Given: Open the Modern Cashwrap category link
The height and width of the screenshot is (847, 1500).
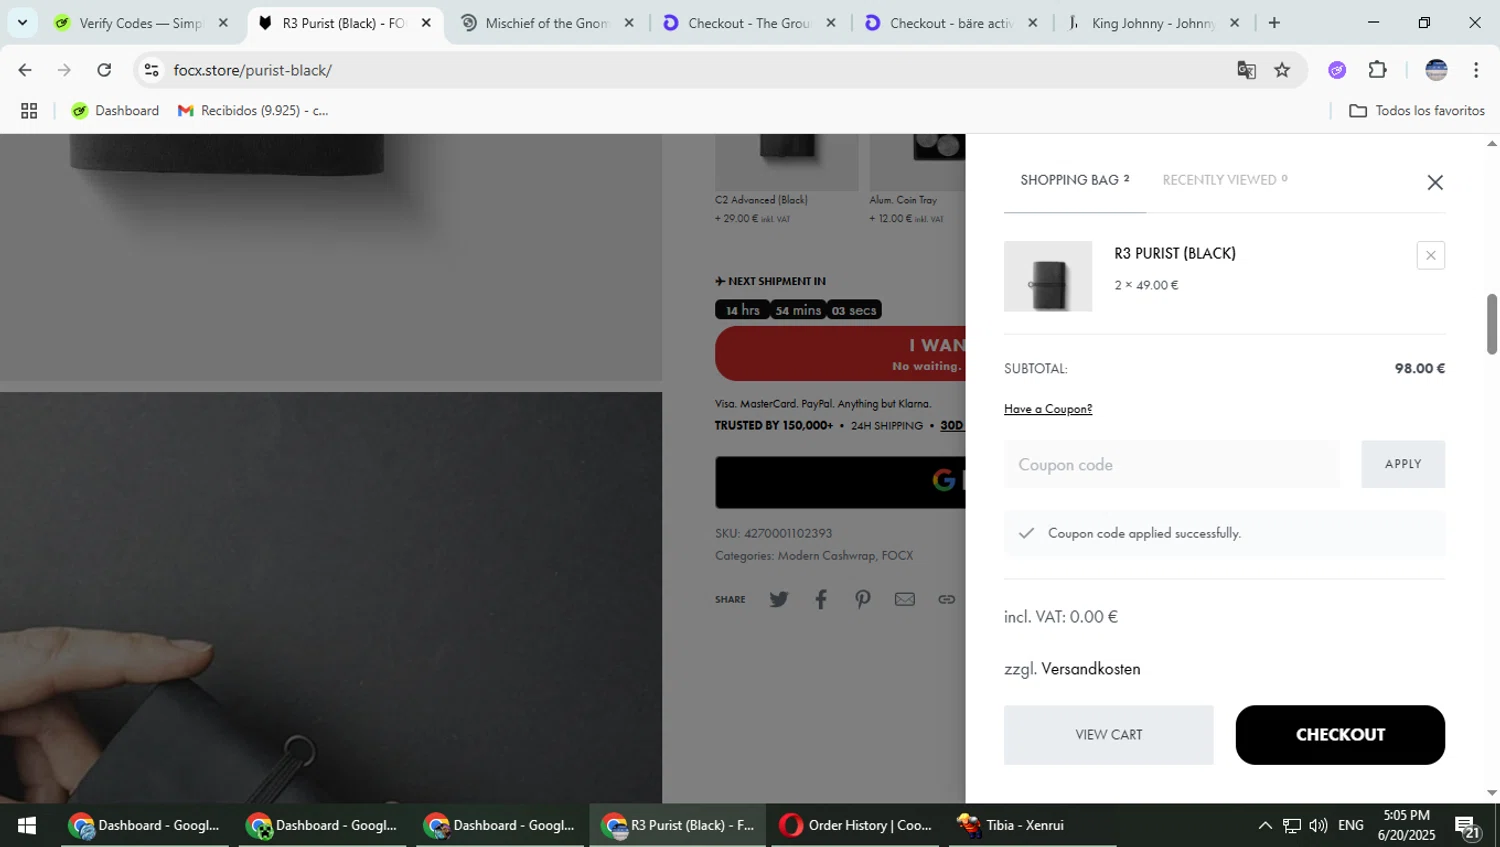Looking at the screenshot, I should (826, 555).
